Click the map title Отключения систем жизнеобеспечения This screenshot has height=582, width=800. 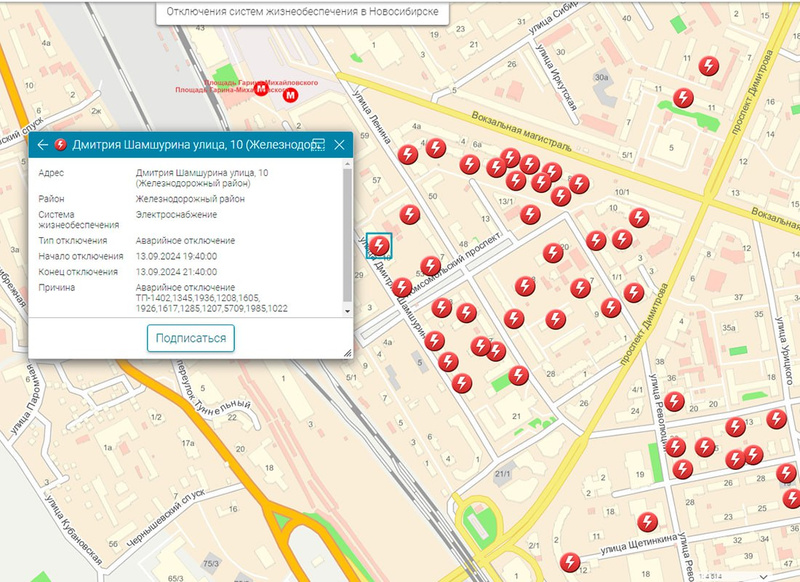pyautogui.click(x=301, y=14)
